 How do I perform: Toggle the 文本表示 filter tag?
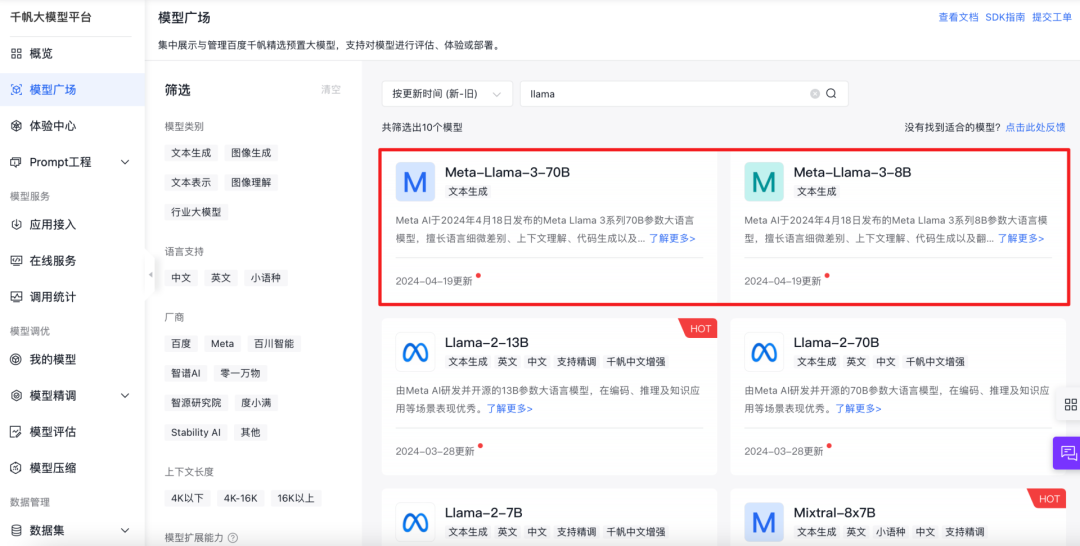pos(191,182)
